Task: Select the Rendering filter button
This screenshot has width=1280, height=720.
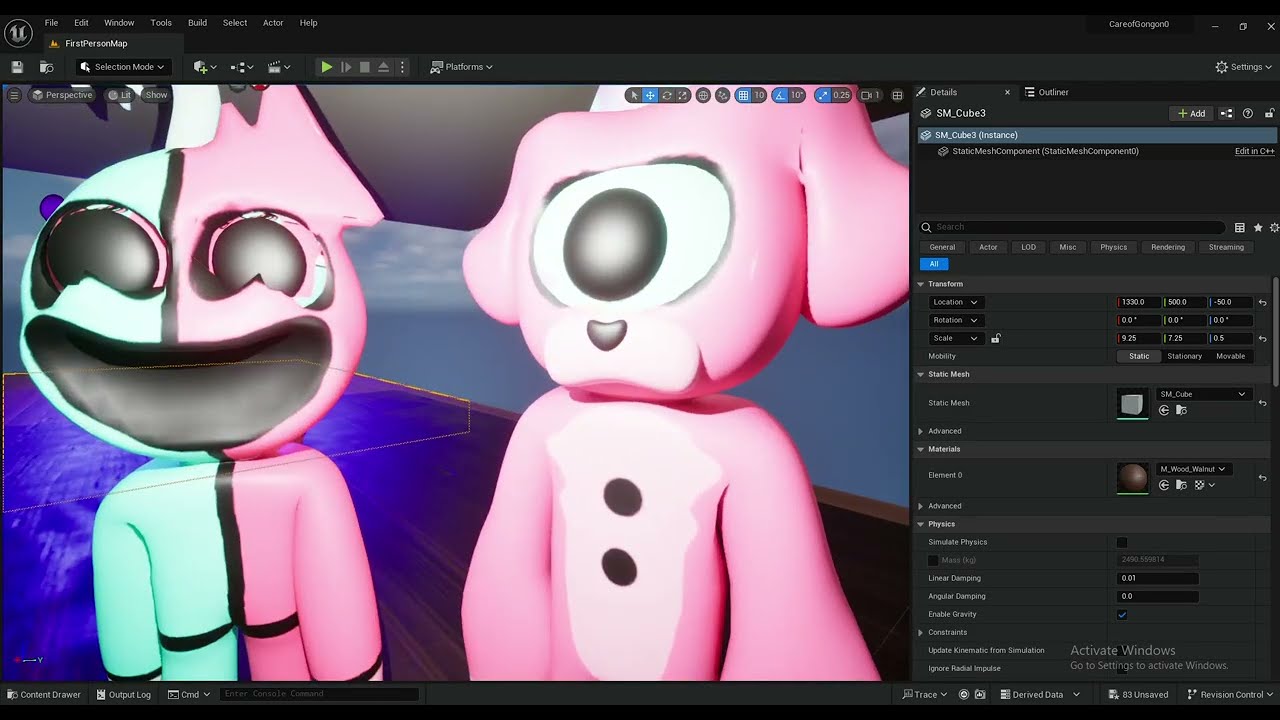Action: (x=1168, y=247)
